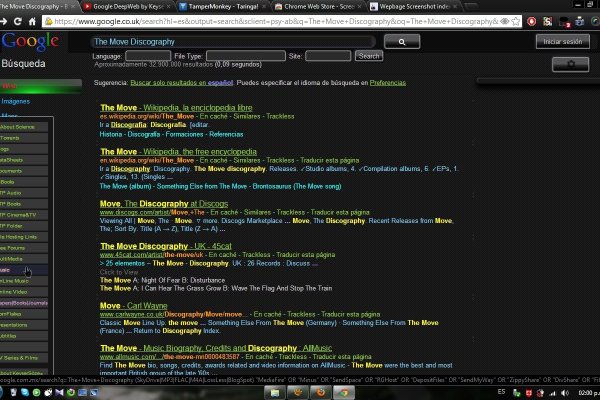The width and height of the screenshot is (600, 400).
Task: Click En caché on the en.wikipedia.org result
Action: point(214,160)
